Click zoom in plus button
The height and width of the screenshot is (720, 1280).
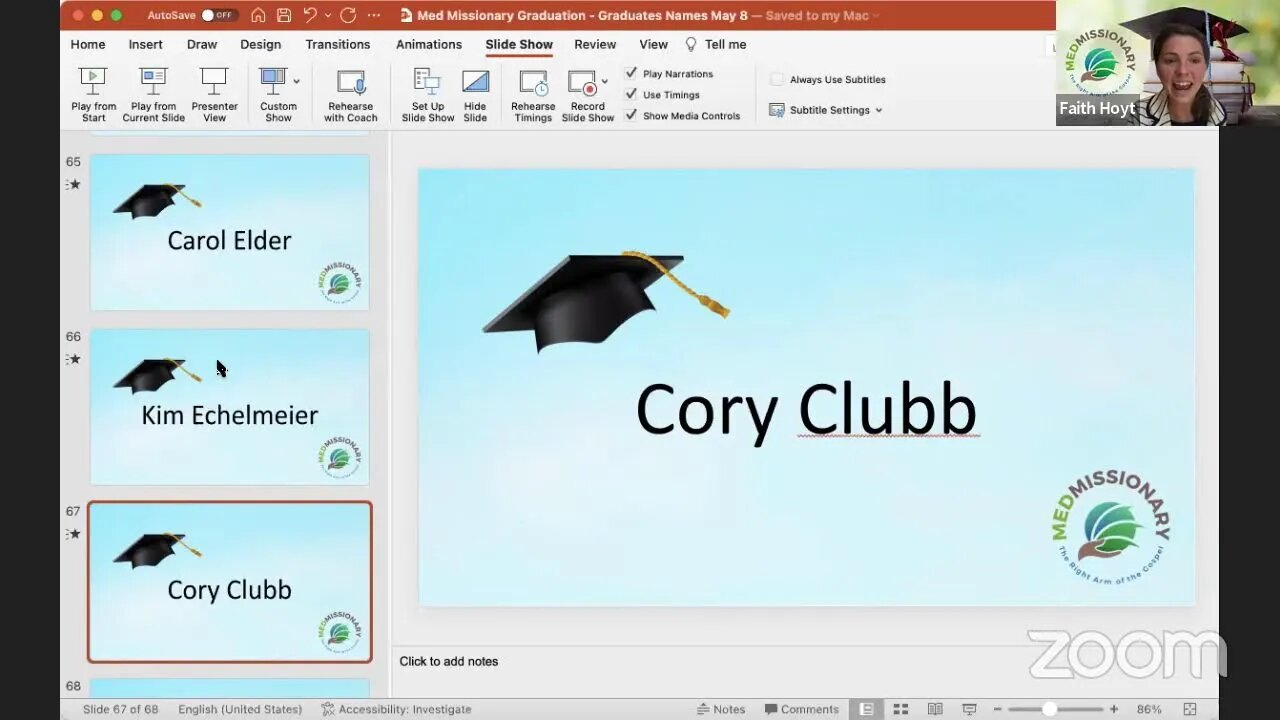click(x=1114, y=709)
